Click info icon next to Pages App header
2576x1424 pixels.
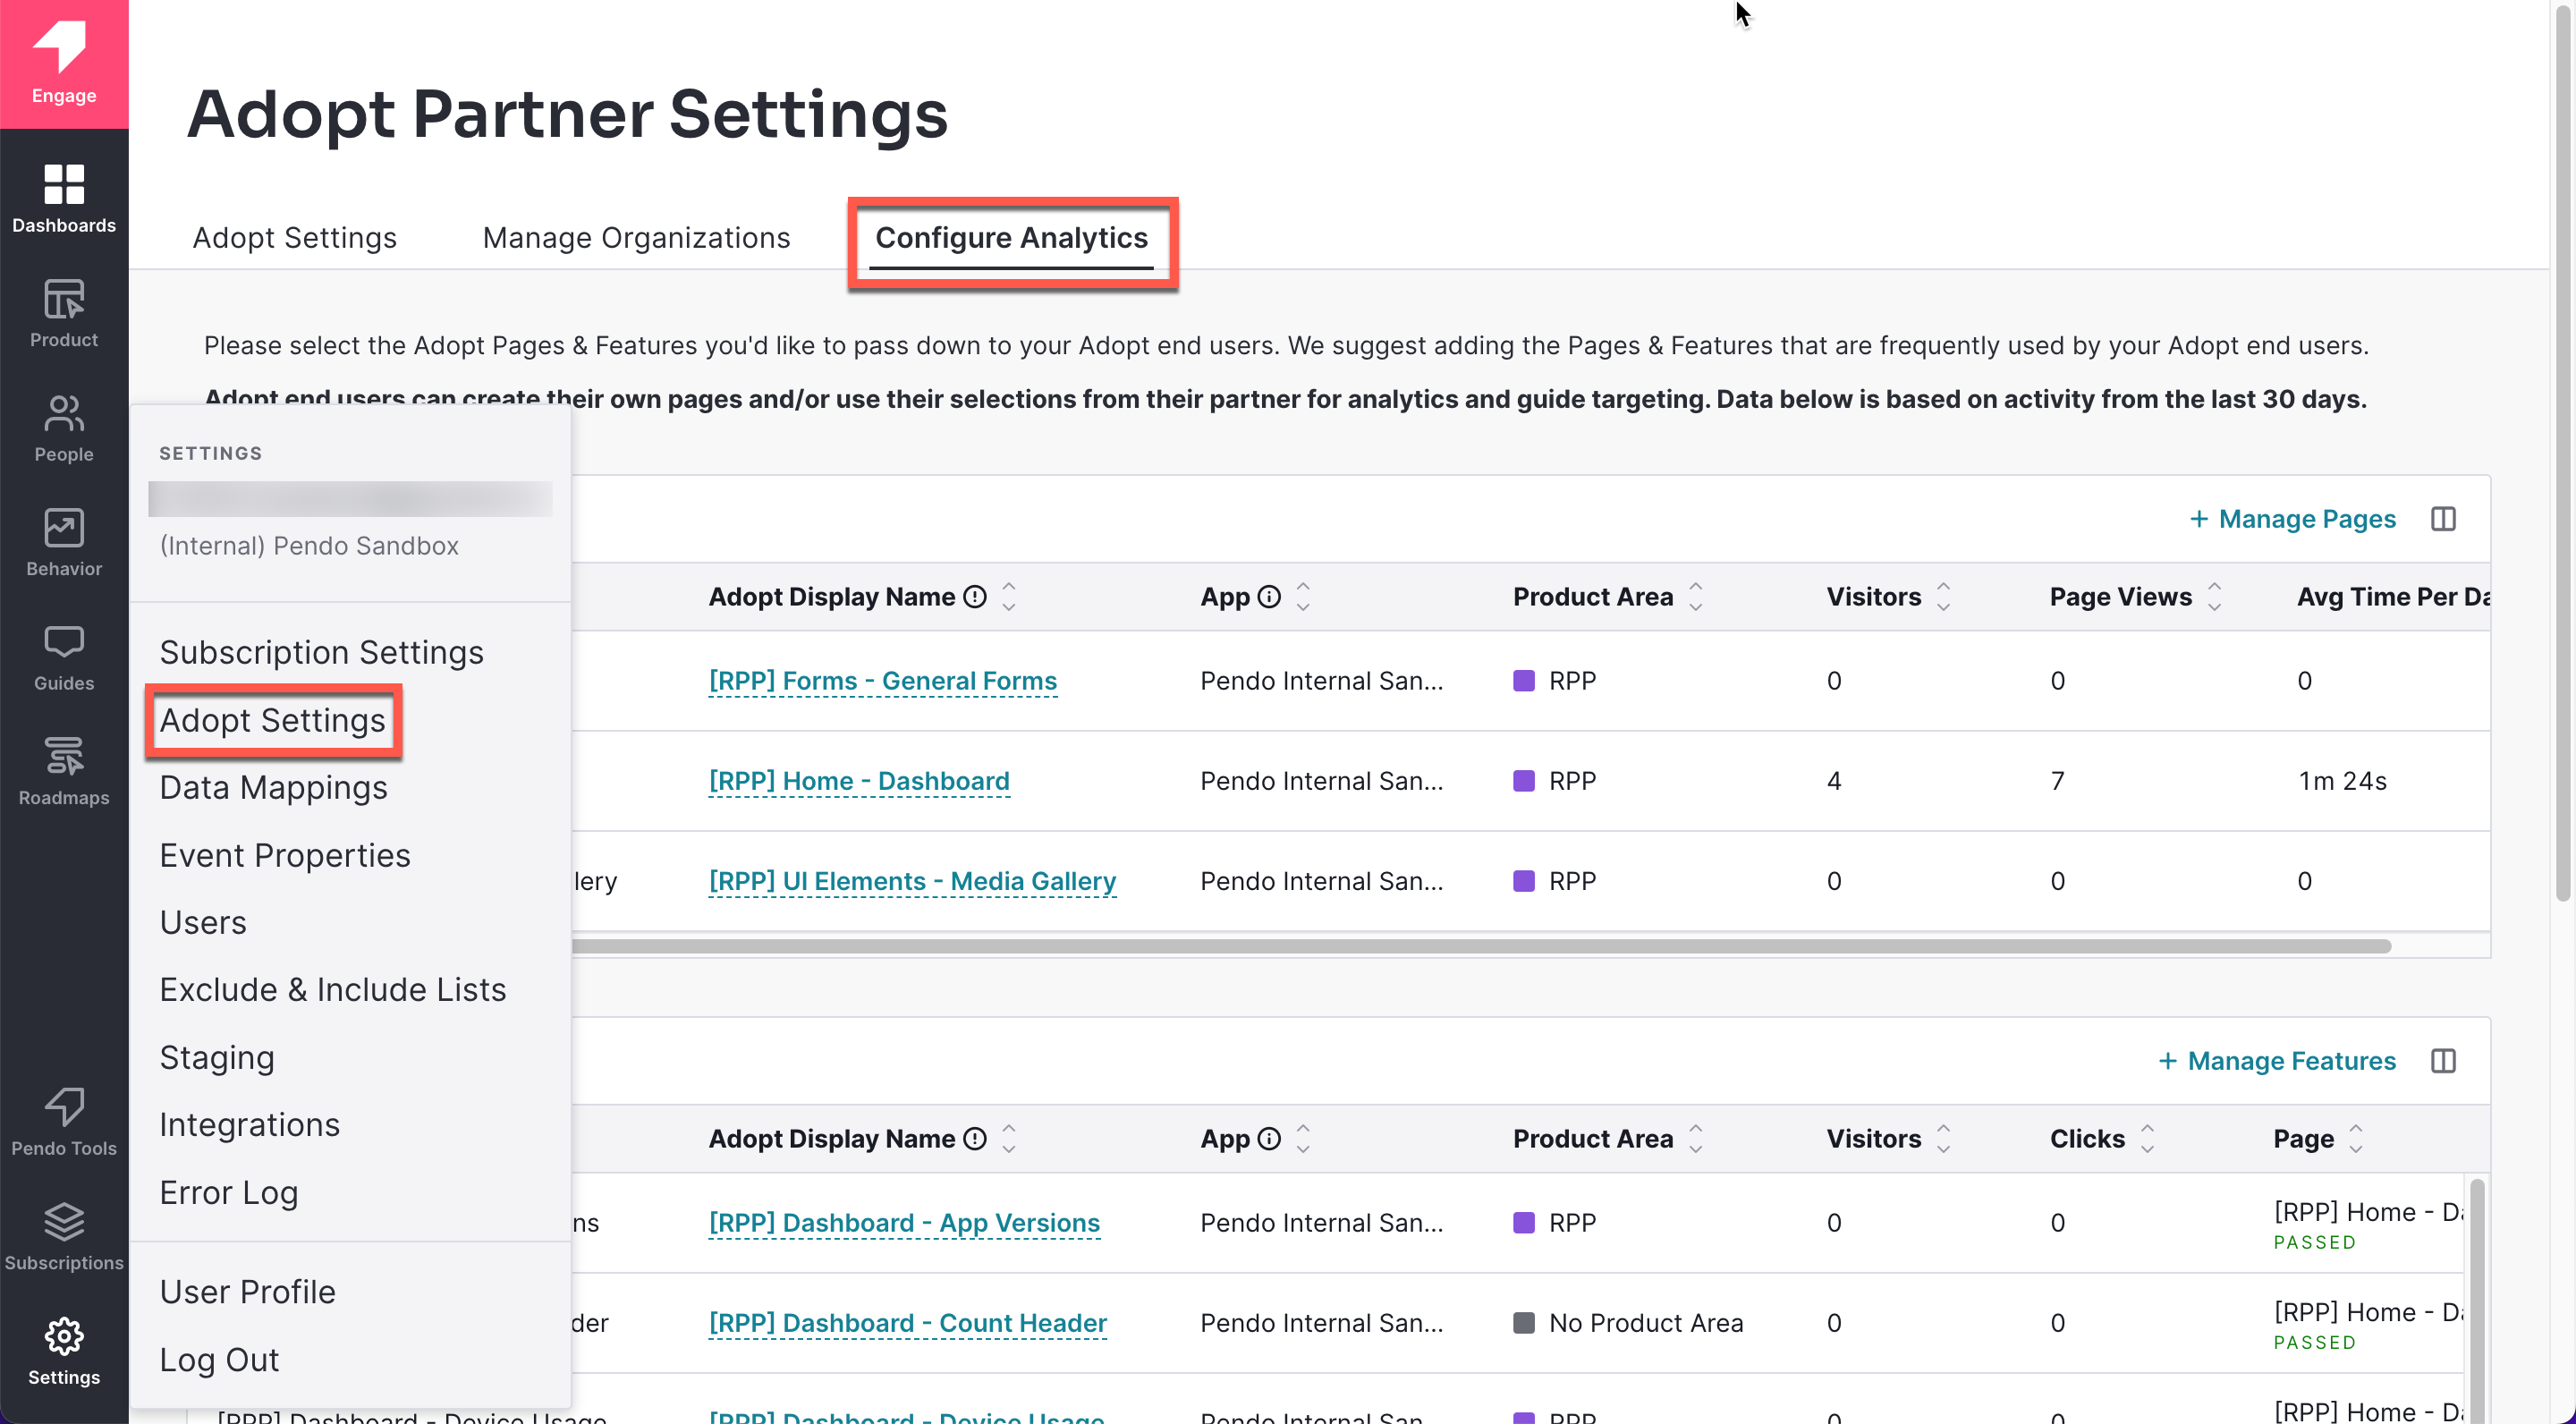tap(1268, 597)
